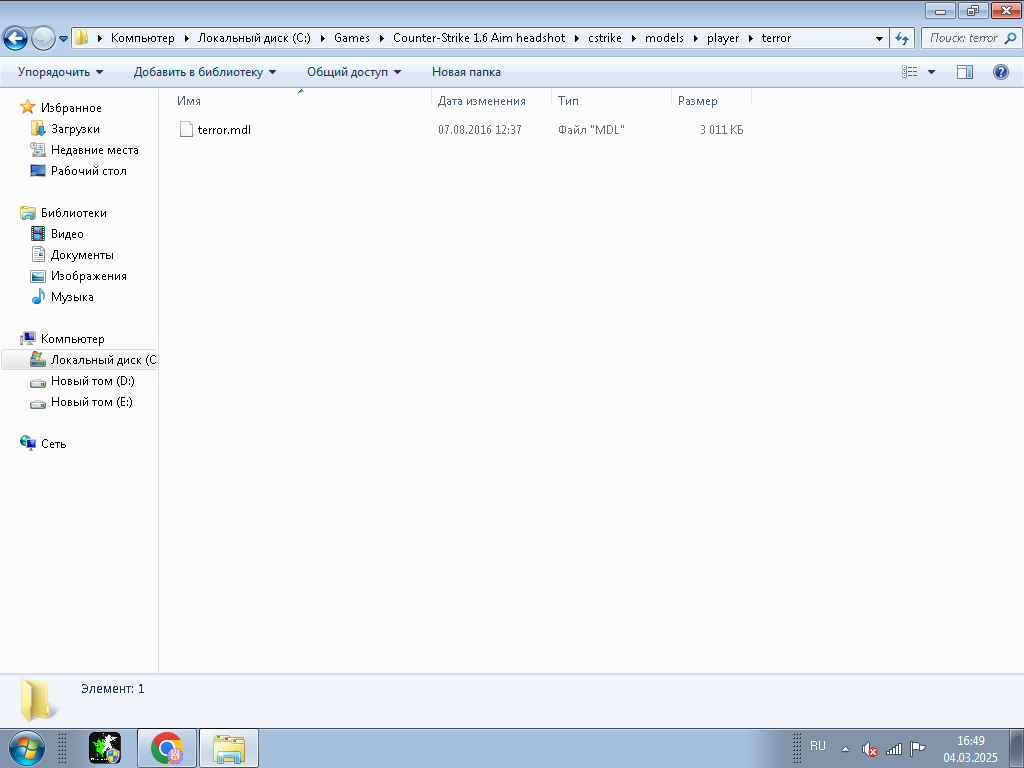Open the address bar history dropdown
Image resolution: width=1024 pixels, height=768 pixels.
879,39
